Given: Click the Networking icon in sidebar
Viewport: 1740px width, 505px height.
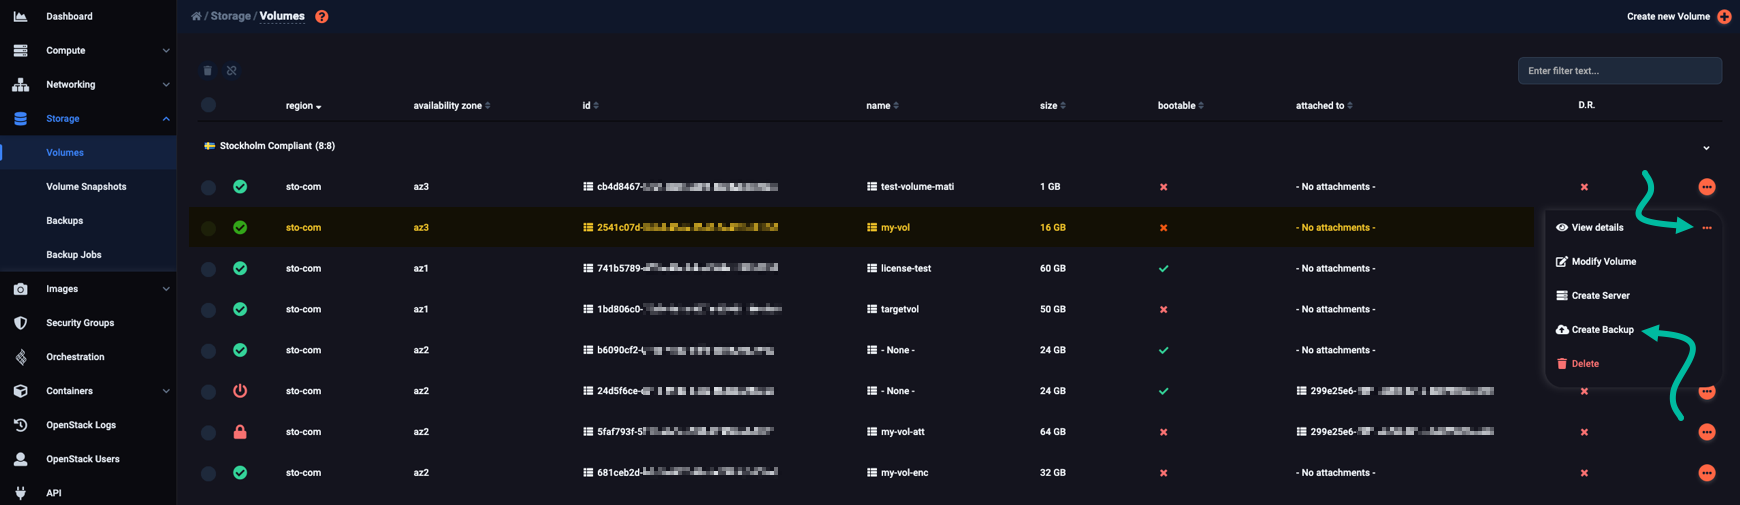Looking at the screenshot, I should point(20,84).
